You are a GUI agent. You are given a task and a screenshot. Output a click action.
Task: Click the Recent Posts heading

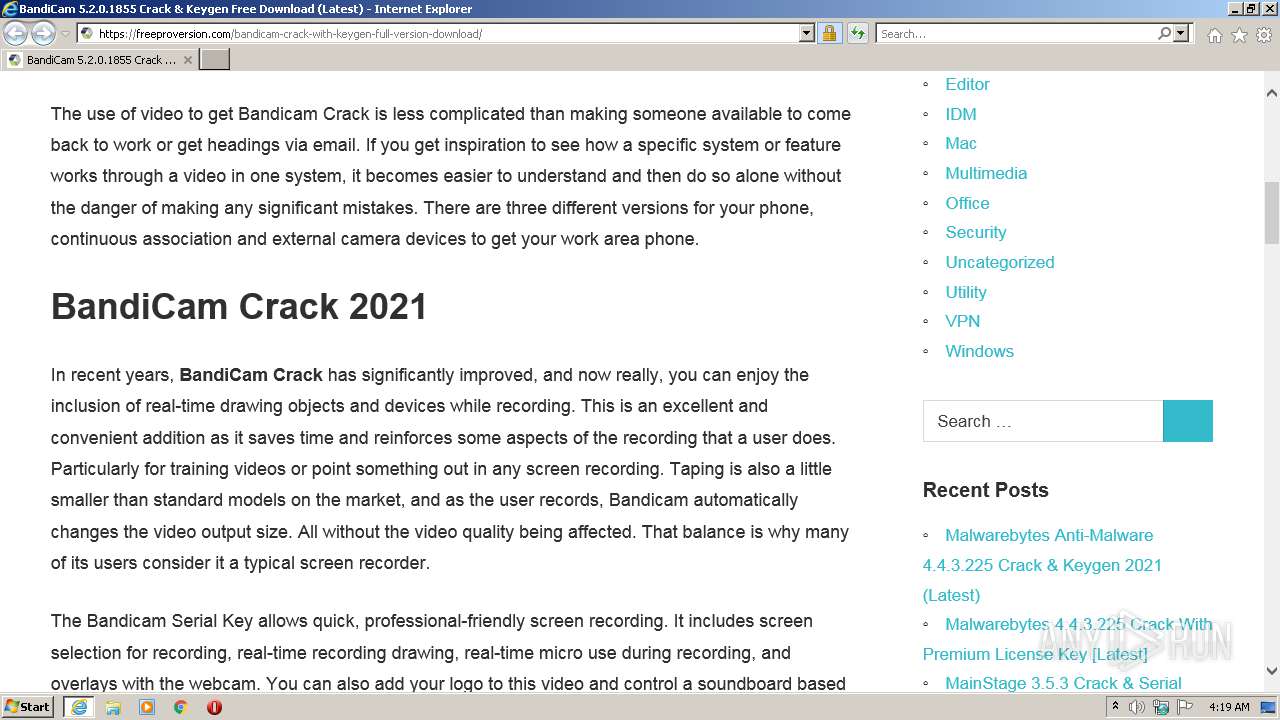point(986,490)
